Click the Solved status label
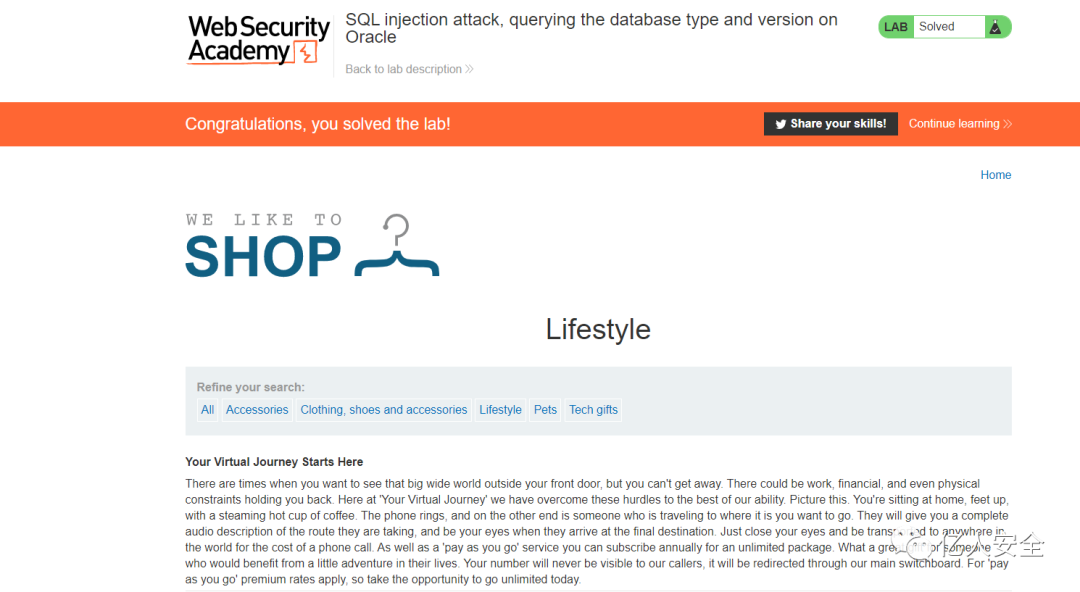 tap(937, 27)
